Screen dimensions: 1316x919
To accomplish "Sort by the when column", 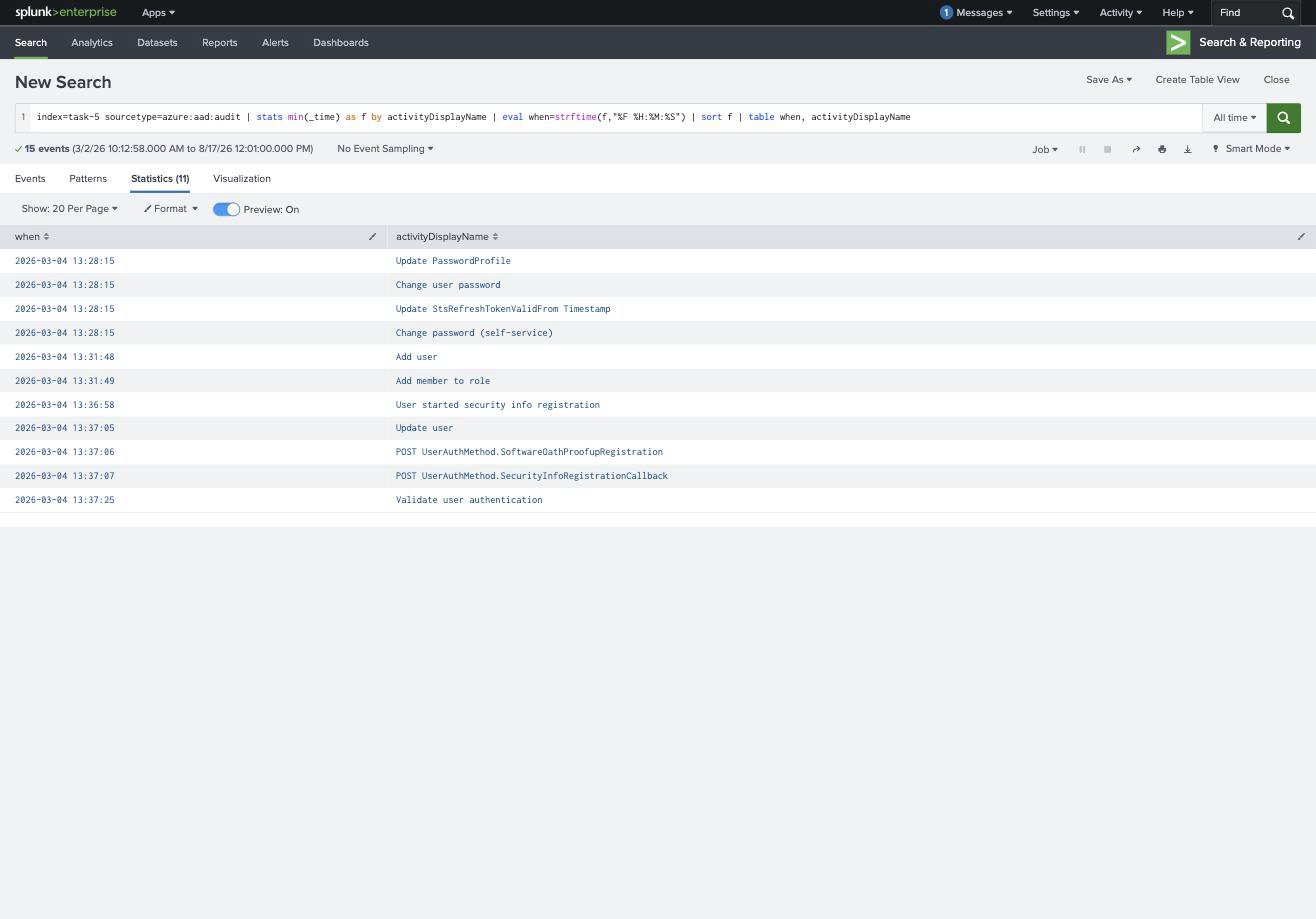I will (x=32, y=237).
